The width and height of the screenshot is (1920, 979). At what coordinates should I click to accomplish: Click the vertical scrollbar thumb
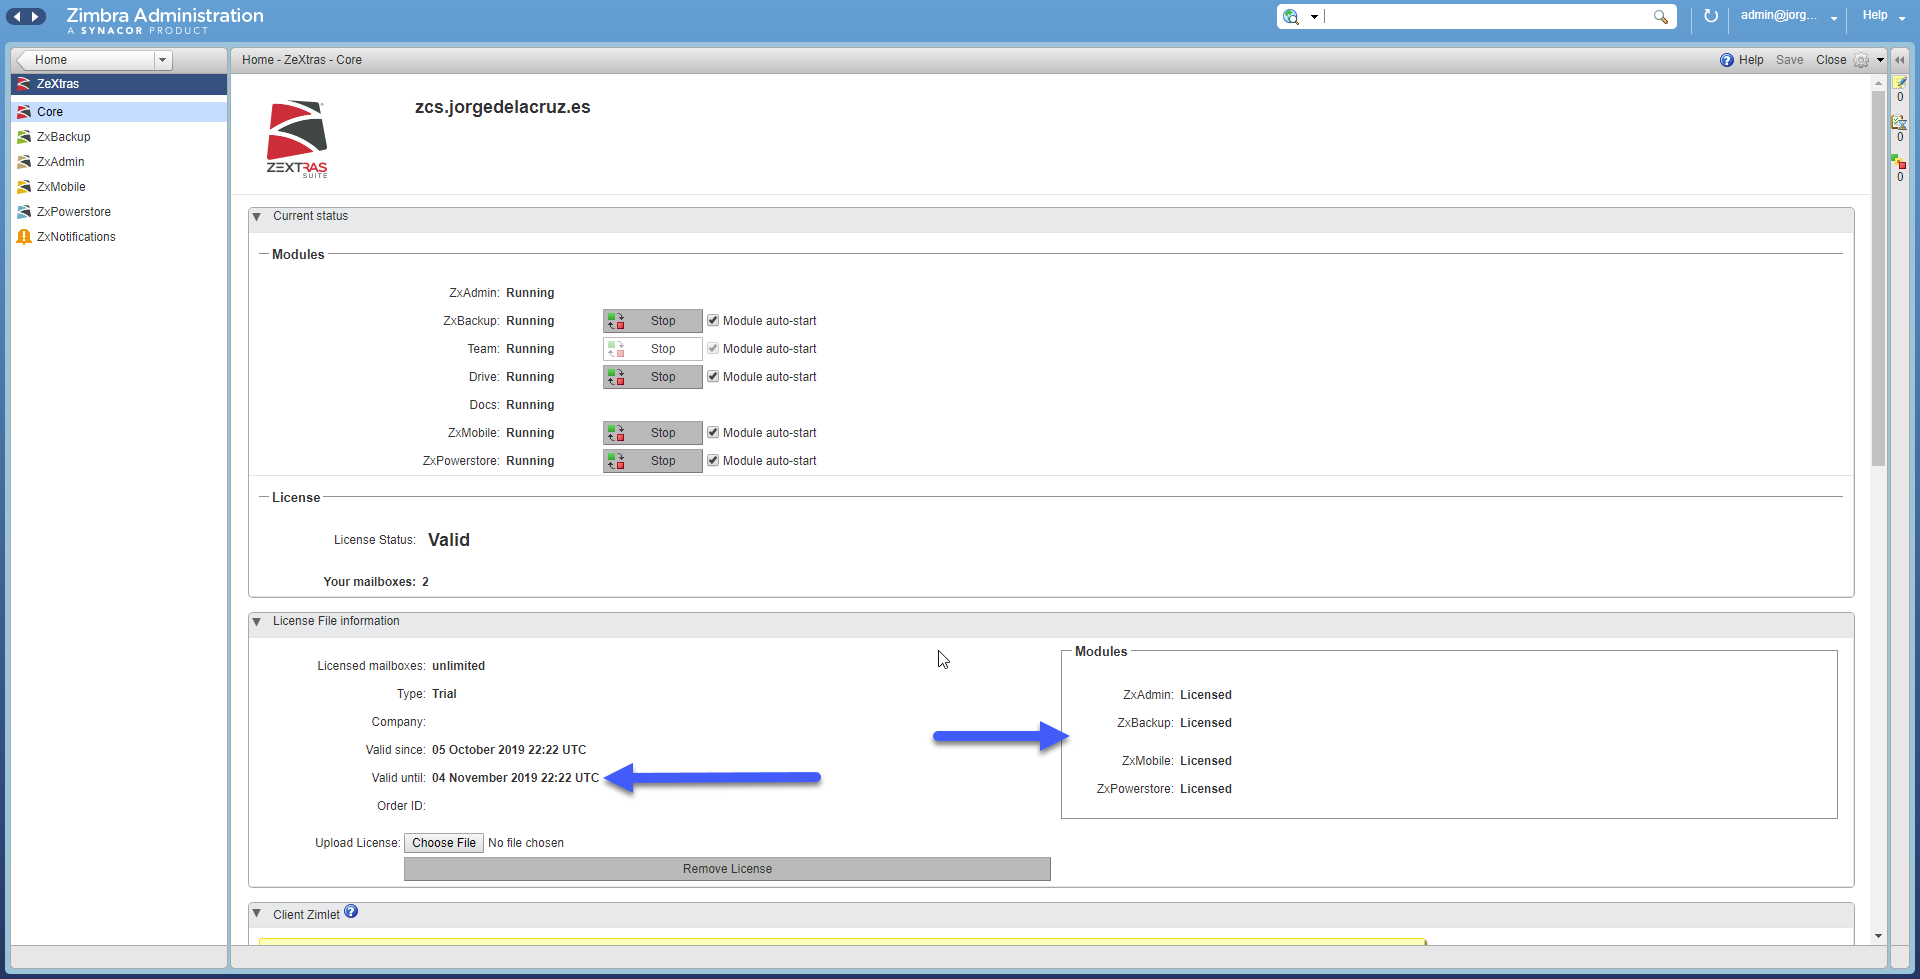(1878, 278)
